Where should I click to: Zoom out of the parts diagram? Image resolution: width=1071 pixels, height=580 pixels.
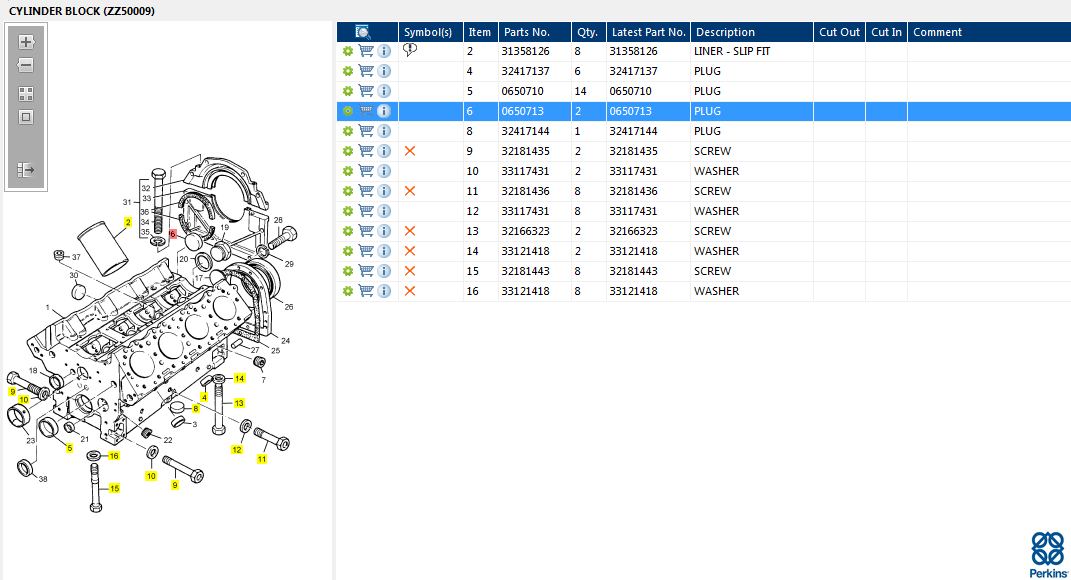point(26,66)
